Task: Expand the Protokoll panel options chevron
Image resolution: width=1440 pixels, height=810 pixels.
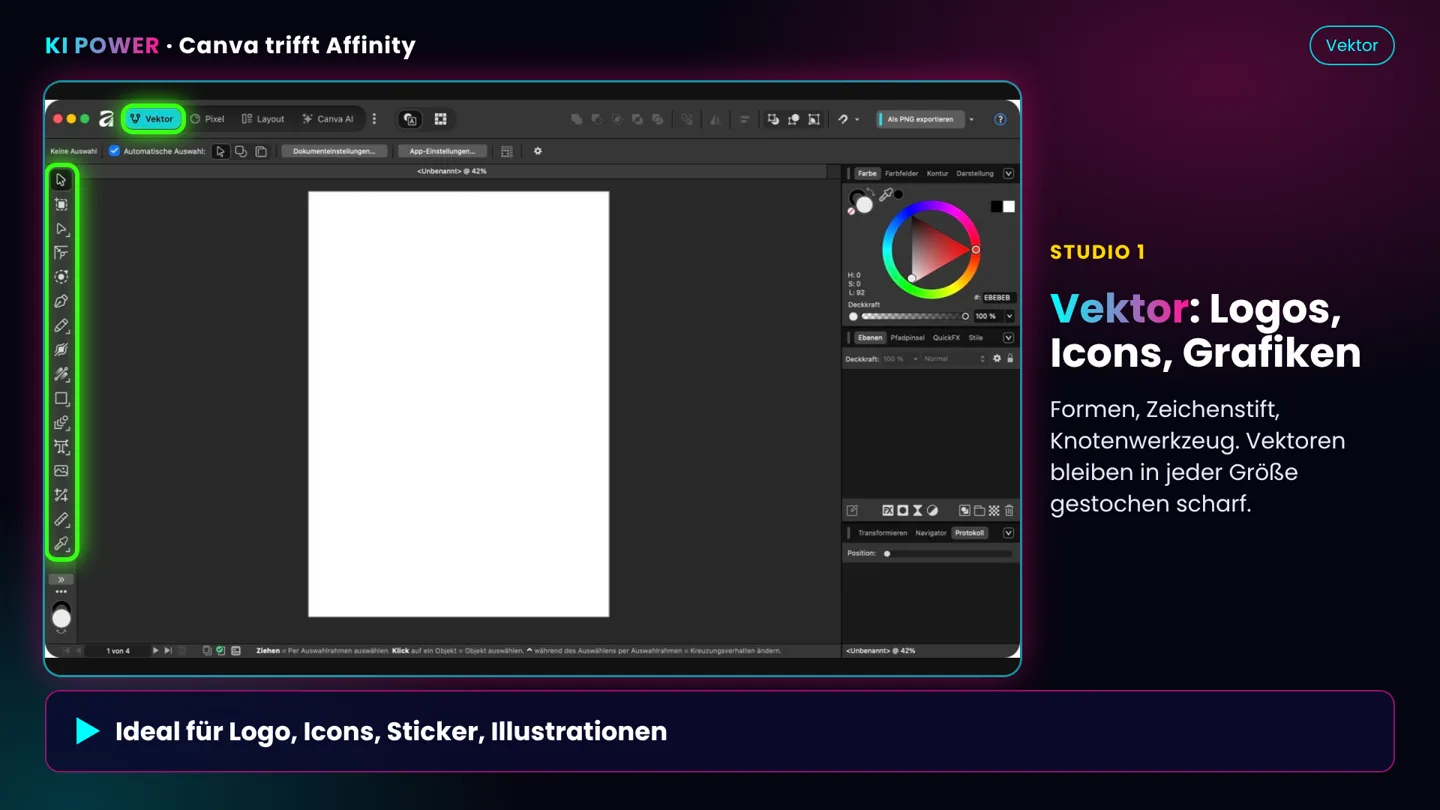Action: [x=1008, y=533]
